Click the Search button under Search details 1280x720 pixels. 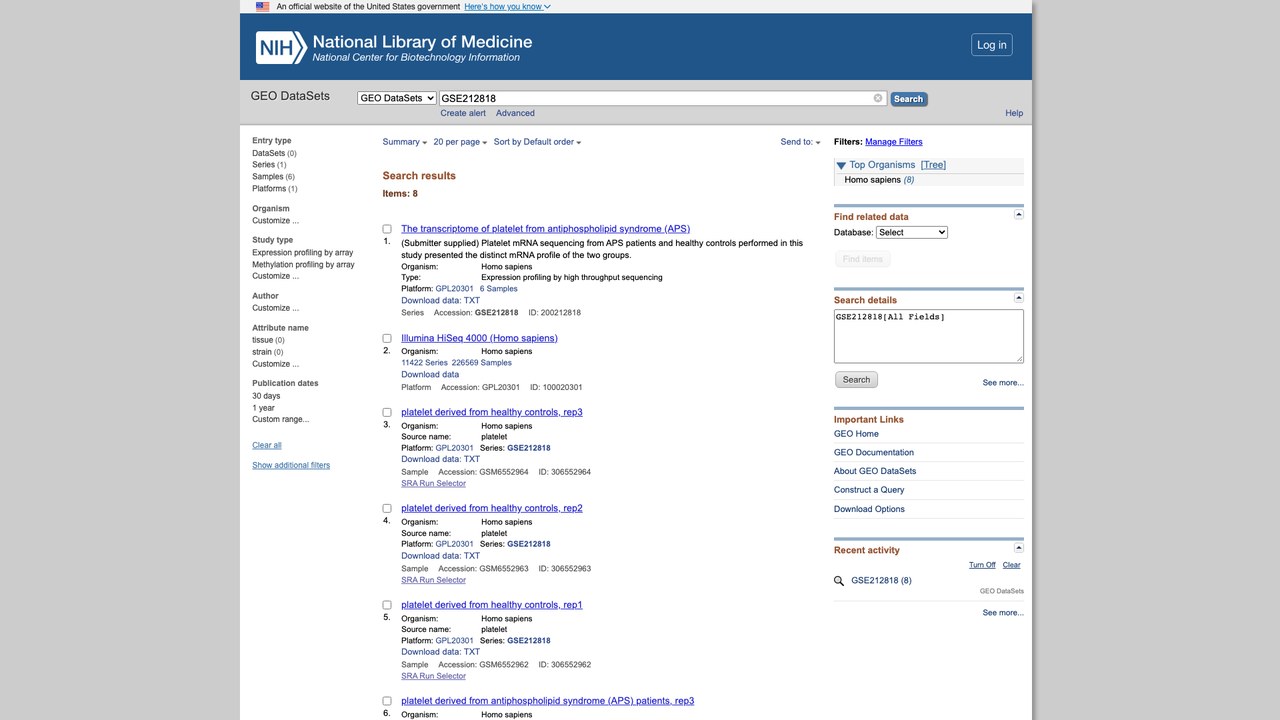point(856,380)
